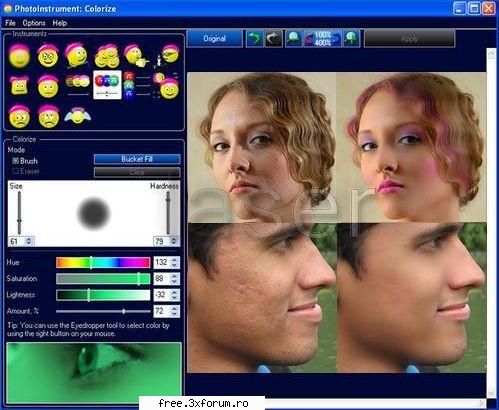Click the vertical Size slider
Screen dimensions: 499x410
click(20, 213)
